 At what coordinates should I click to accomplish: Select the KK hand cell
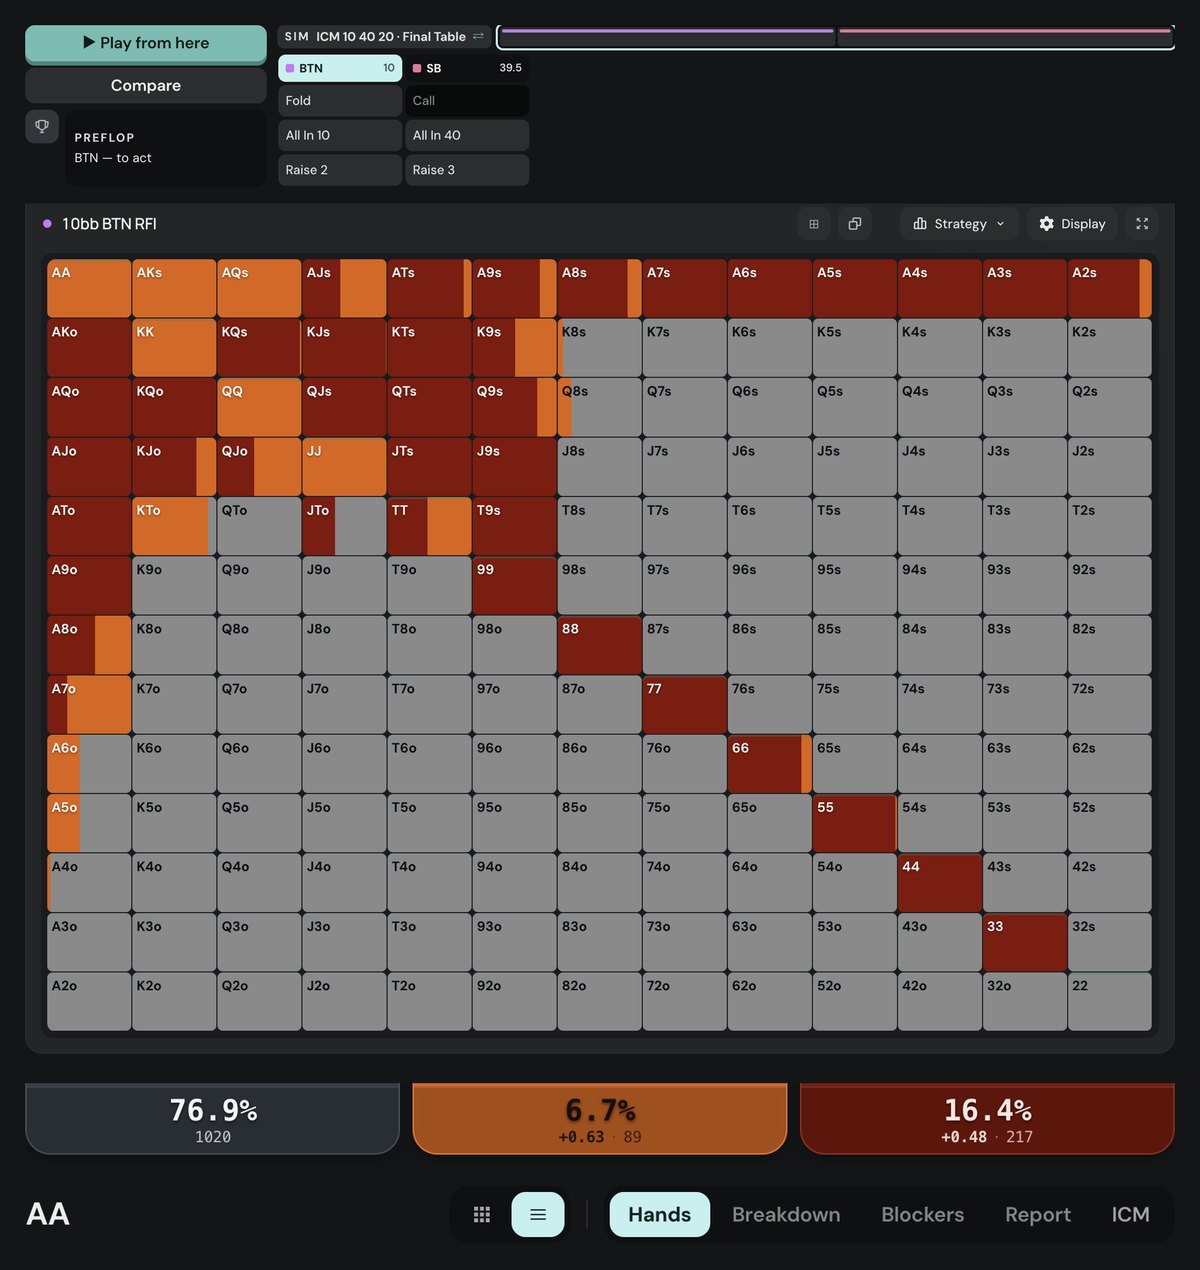(x=174, y=348)
